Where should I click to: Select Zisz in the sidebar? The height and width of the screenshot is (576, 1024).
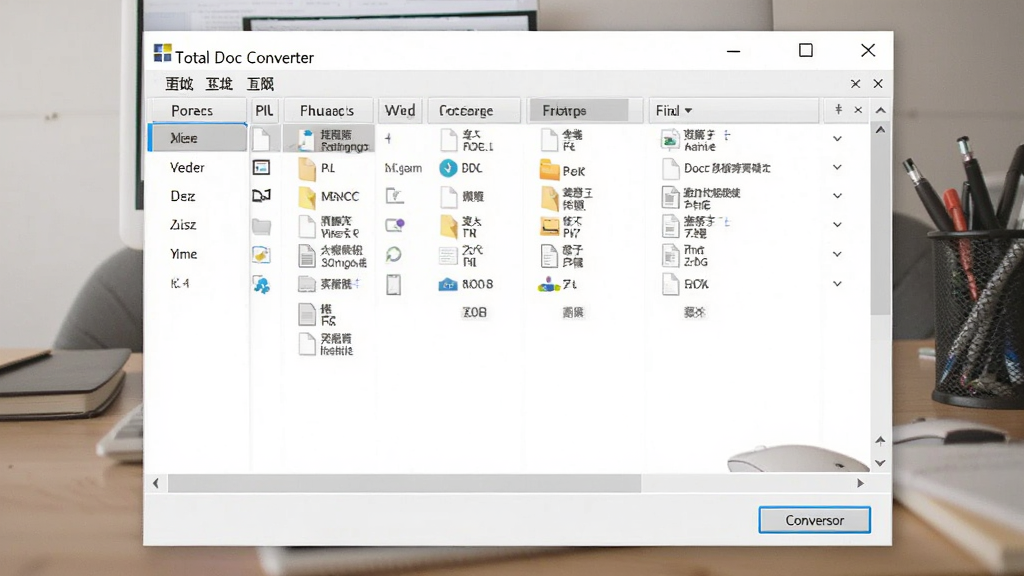(184, 225)
